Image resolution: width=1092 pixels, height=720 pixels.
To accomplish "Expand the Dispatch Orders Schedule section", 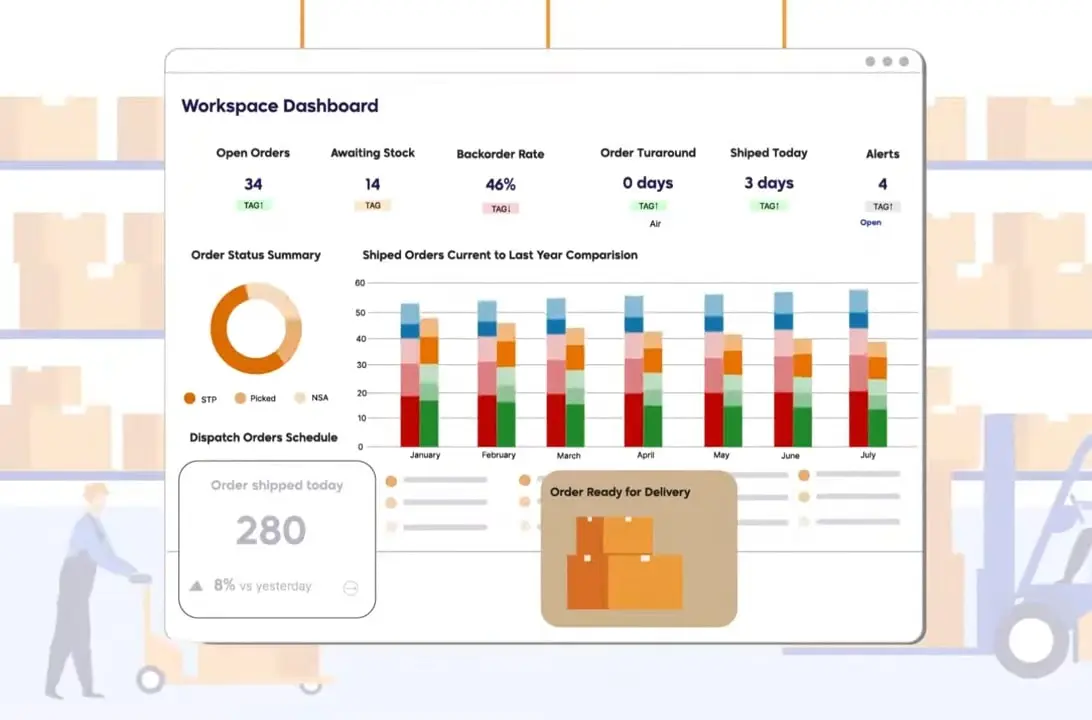I will click(x=264, y=437).
